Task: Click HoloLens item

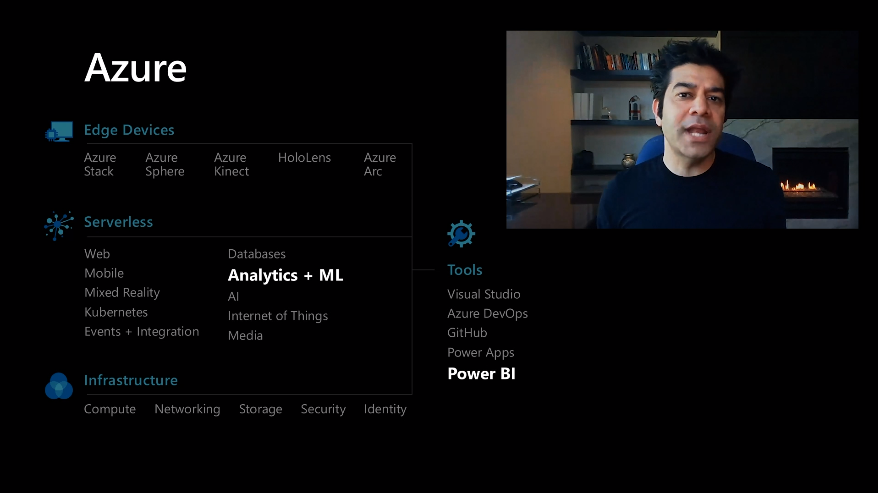Action: tap(304, 157)
